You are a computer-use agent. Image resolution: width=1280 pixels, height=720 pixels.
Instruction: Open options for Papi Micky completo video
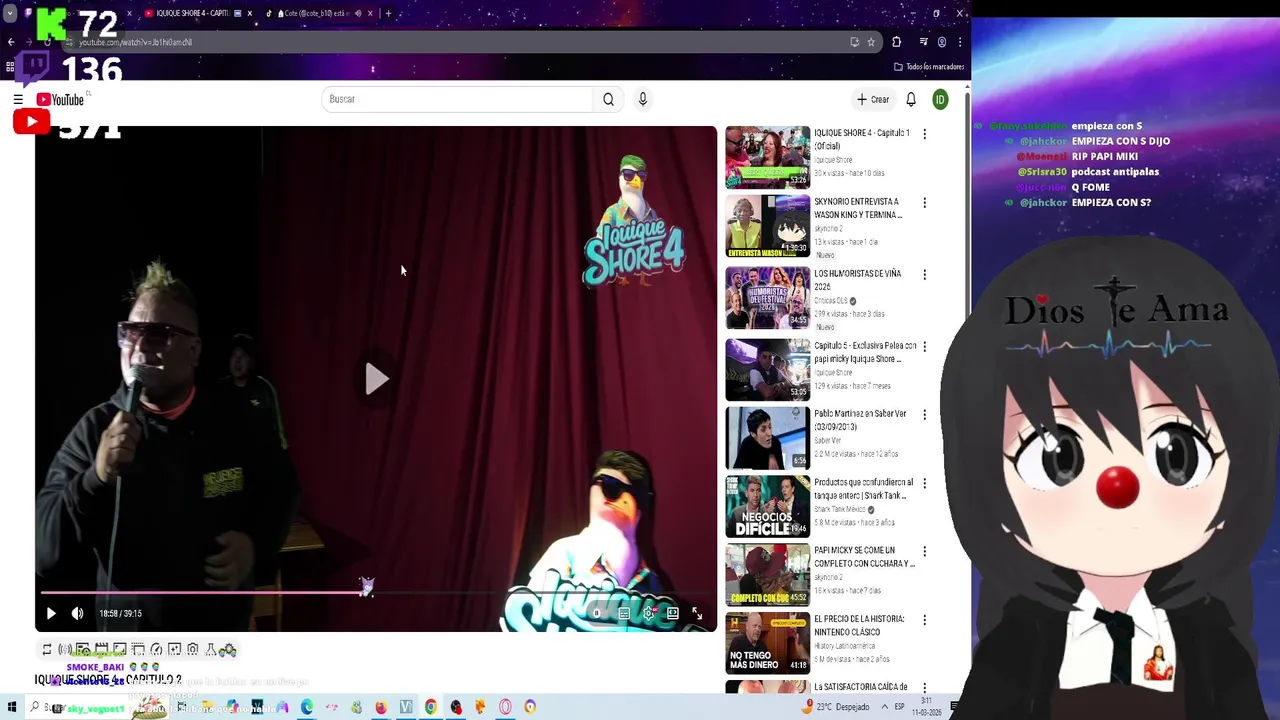[x=924, y=551]
